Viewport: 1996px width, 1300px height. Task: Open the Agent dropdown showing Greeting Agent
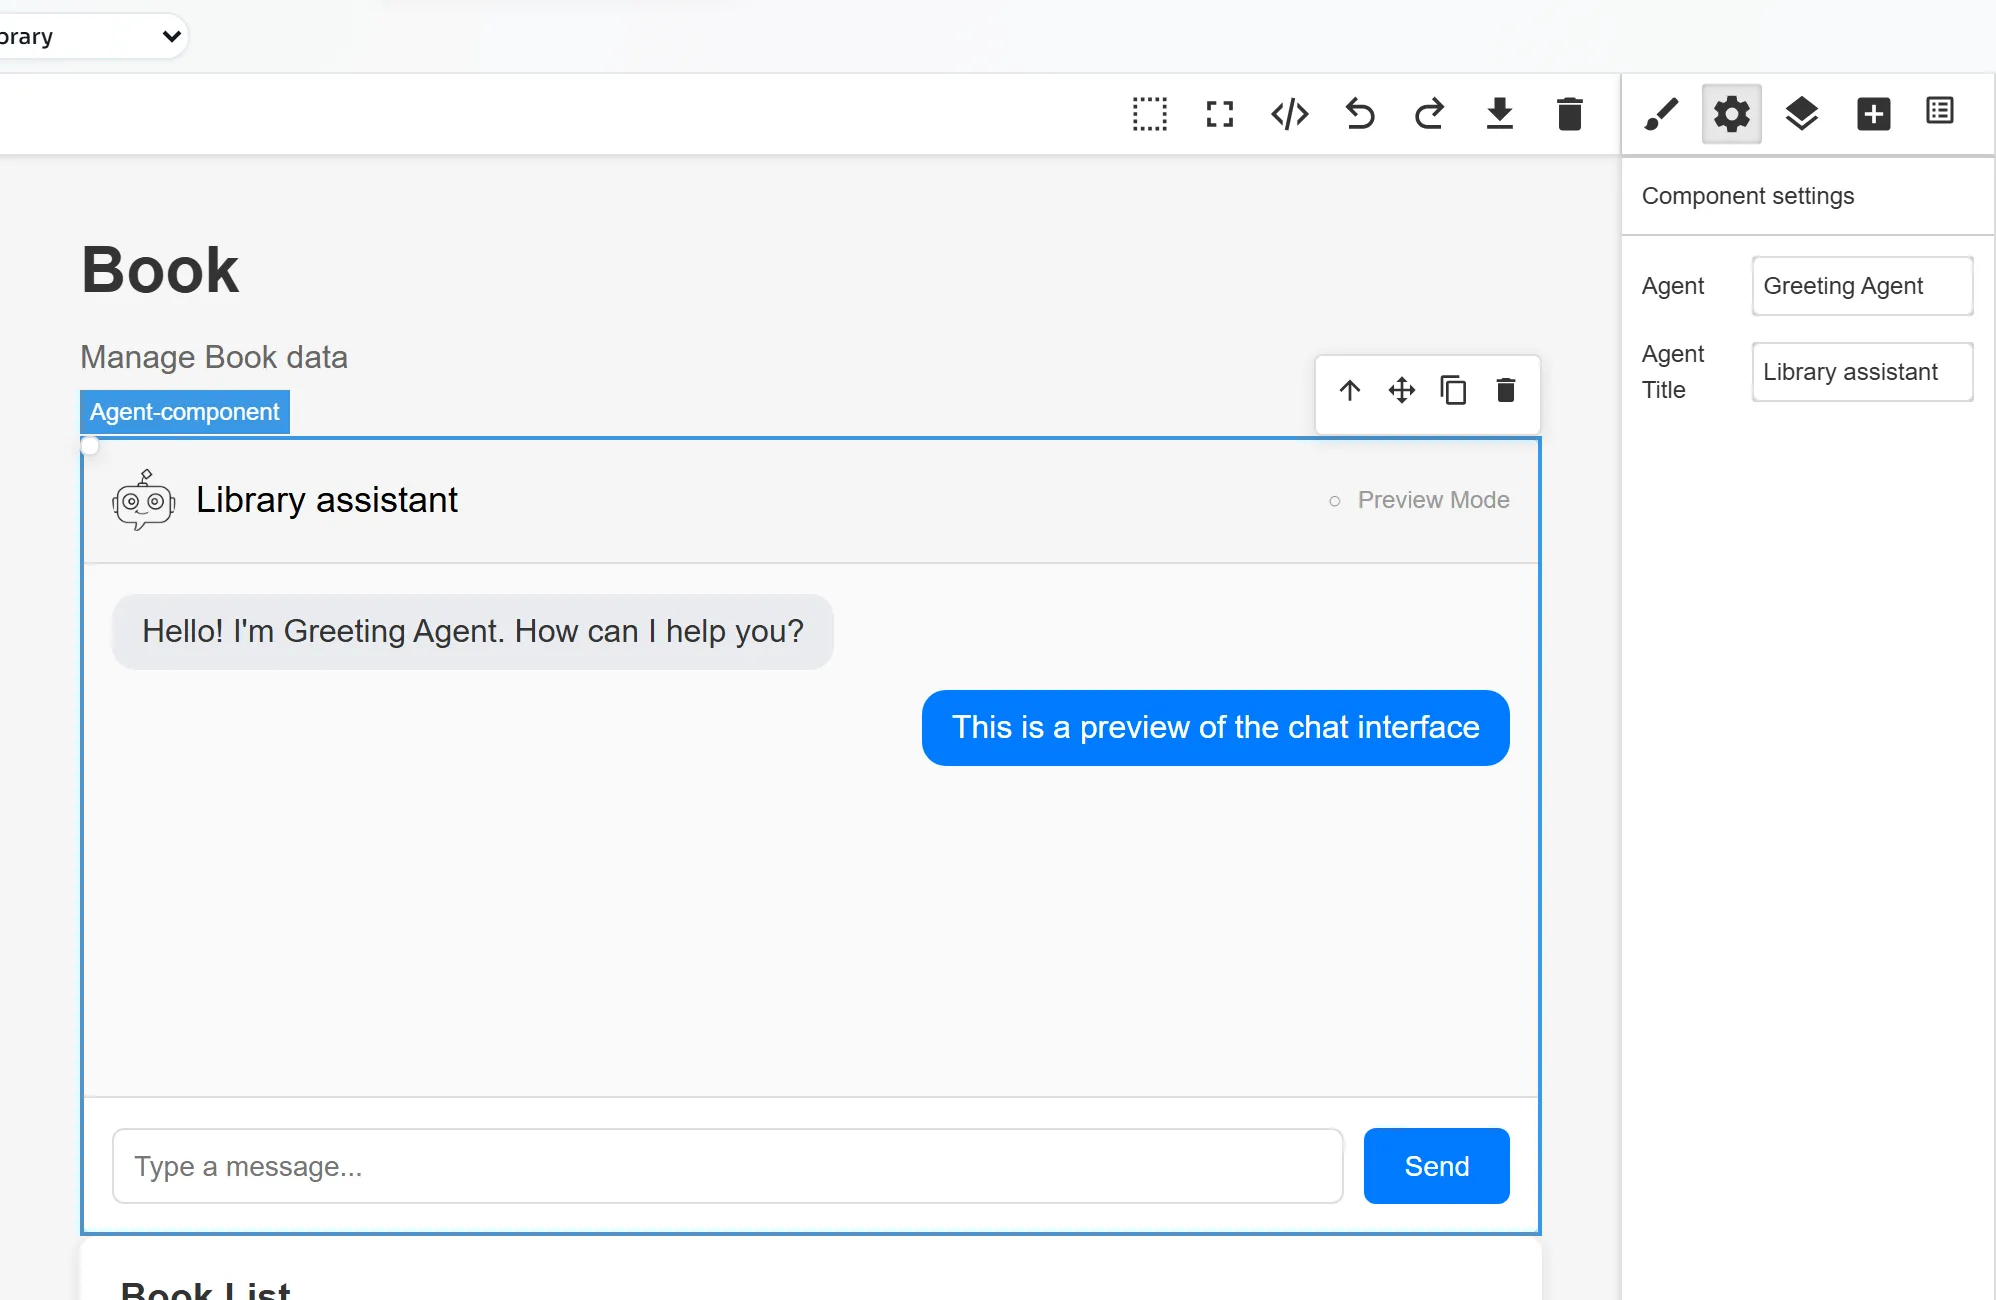tap(1862, 286)
